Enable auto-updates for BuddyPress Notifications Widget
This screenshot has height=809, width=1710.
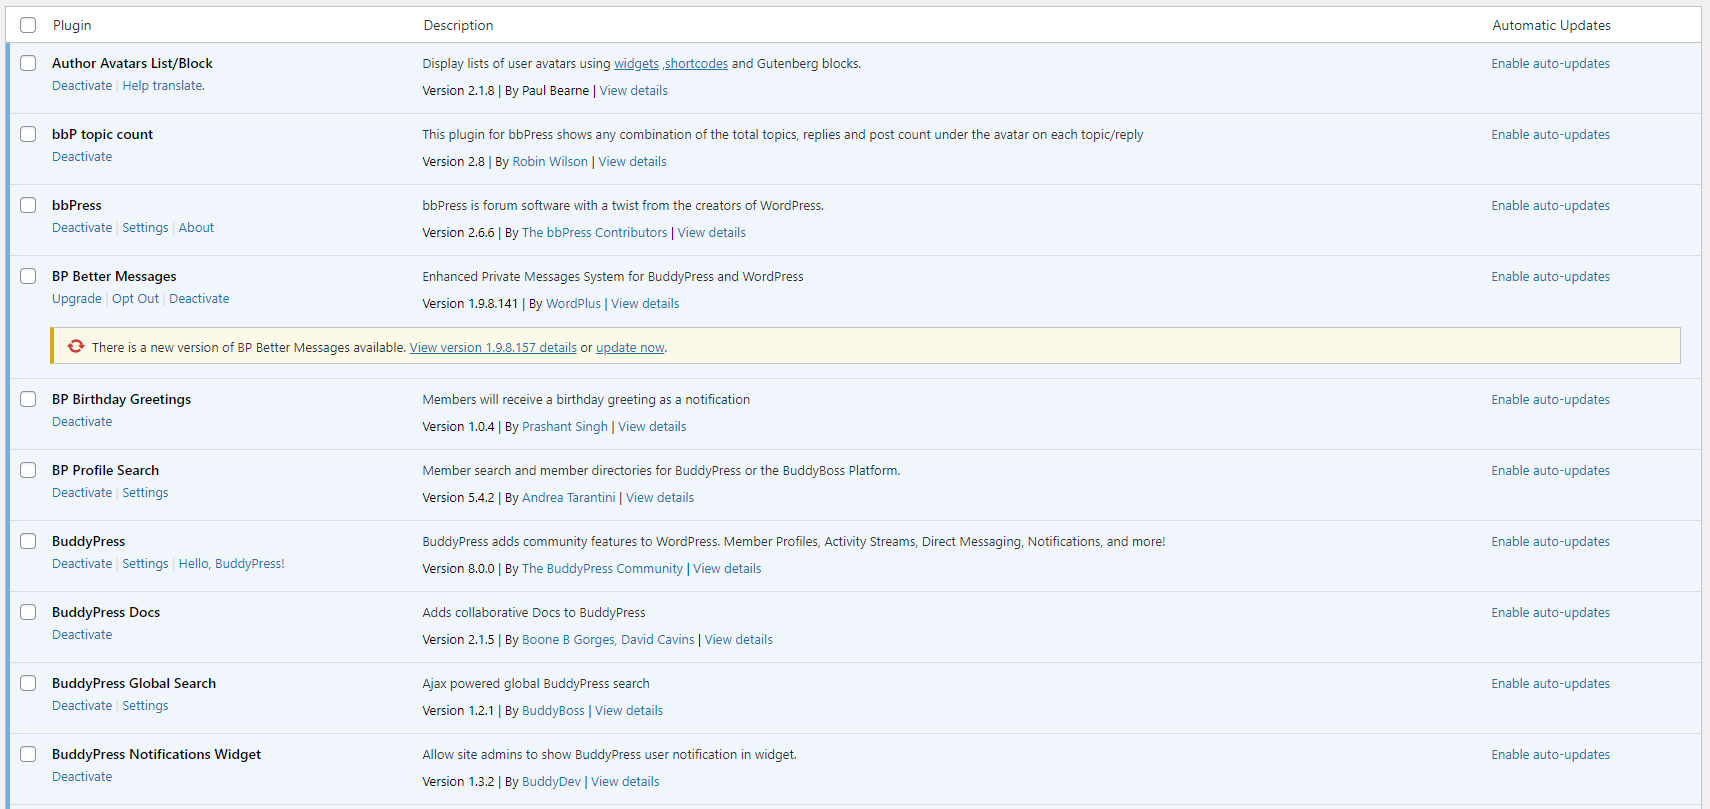click(x=1550, y=755)
